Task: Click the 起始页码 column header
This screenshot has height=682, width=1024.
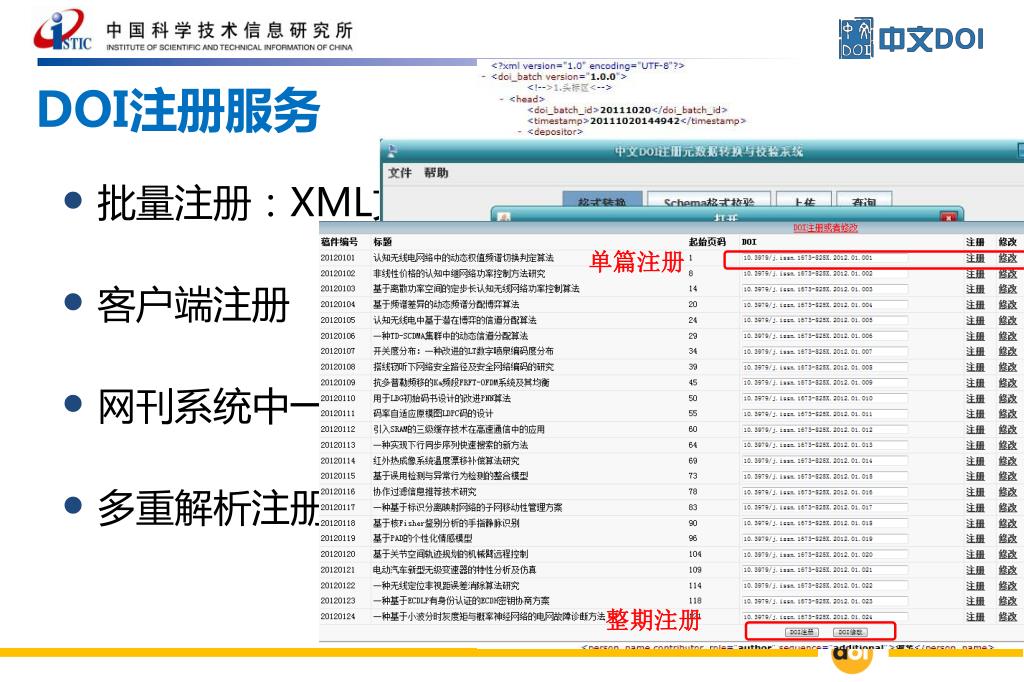Action: coord(707,242)
